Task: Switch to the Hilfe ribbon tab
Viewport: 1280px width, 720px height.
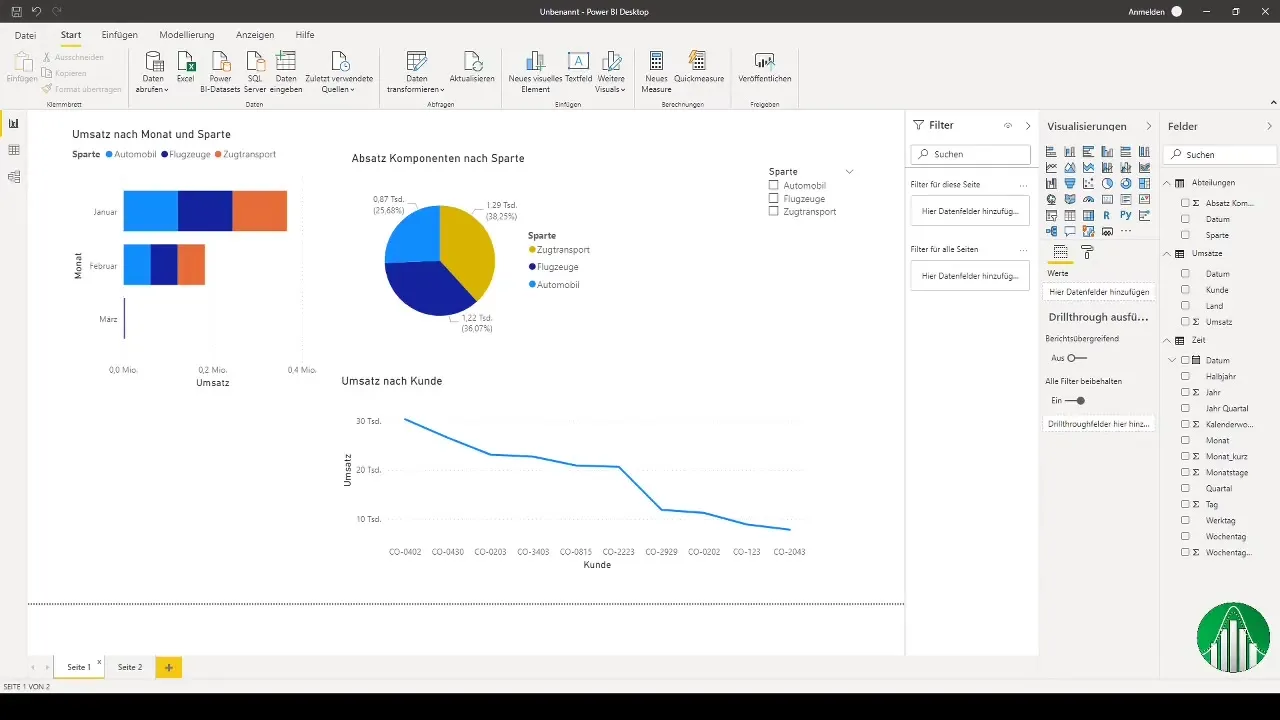Action: point(305,35)
